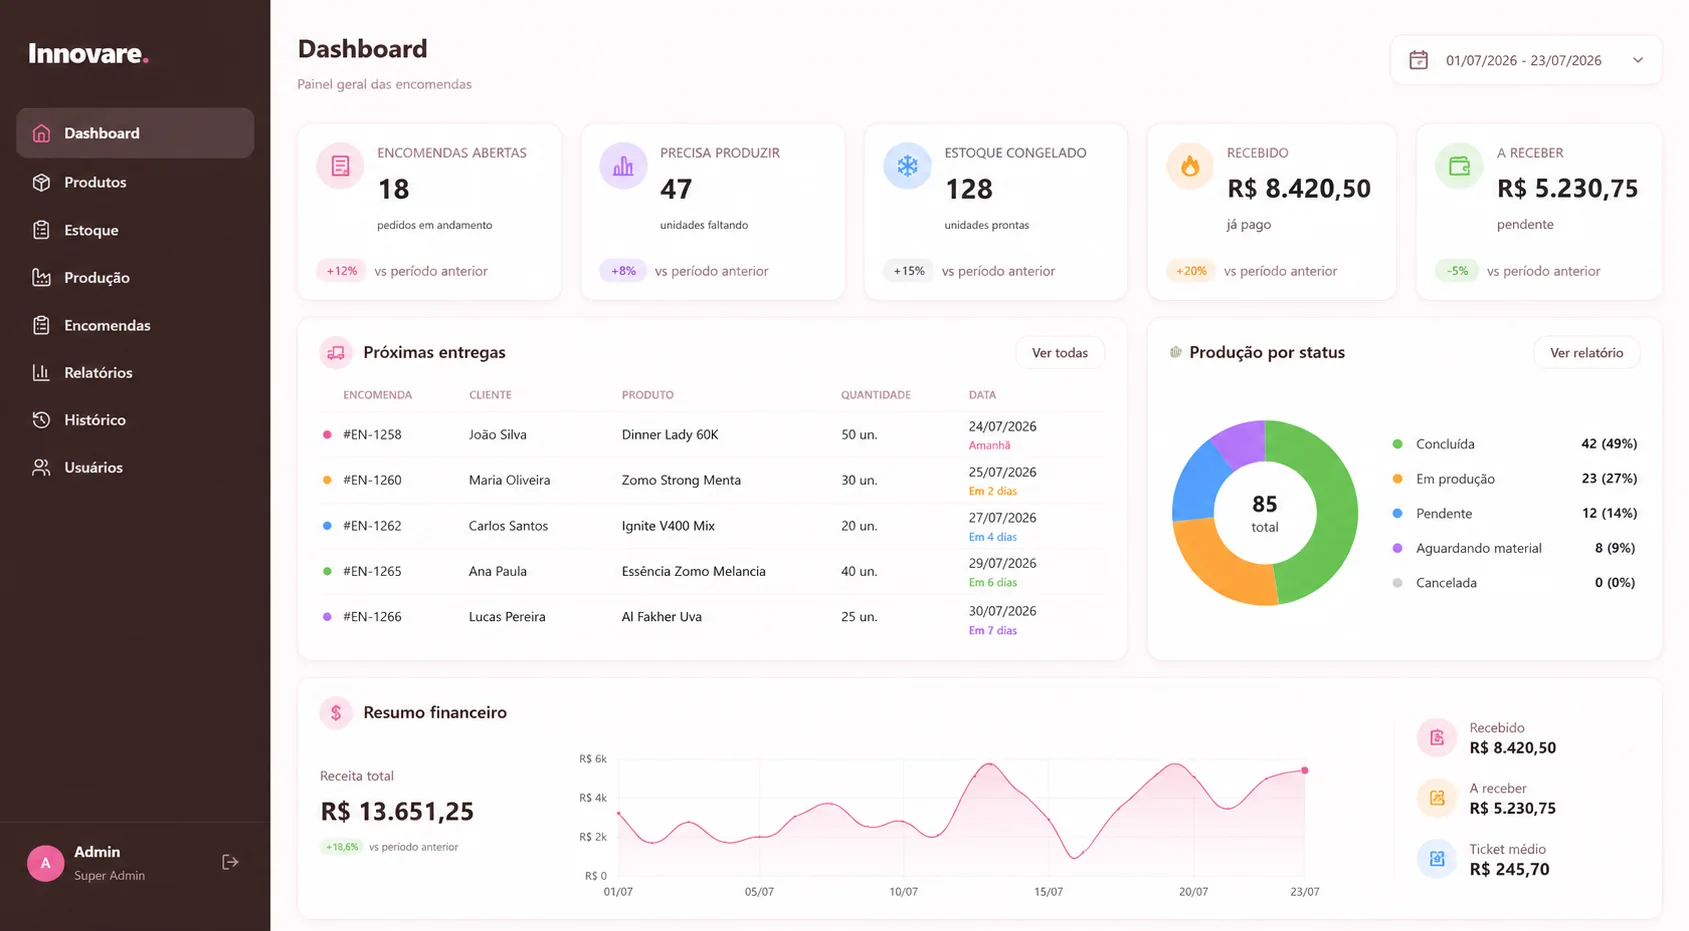This screenshot has height=931, width=1689.
Task: Click product Zomo Strong Menta
Action: (681, 480)
